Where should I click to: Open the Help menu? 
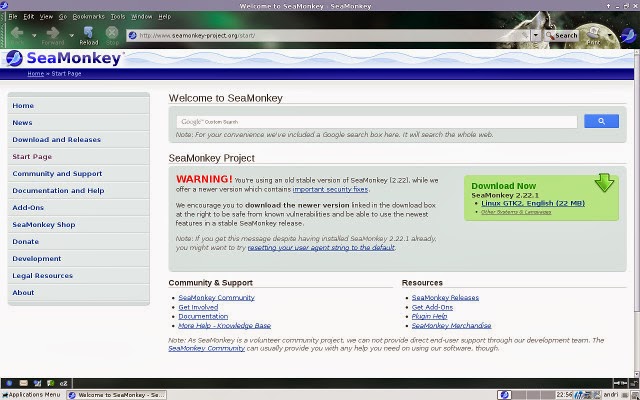pyautogui.click(x=164, y=17)
